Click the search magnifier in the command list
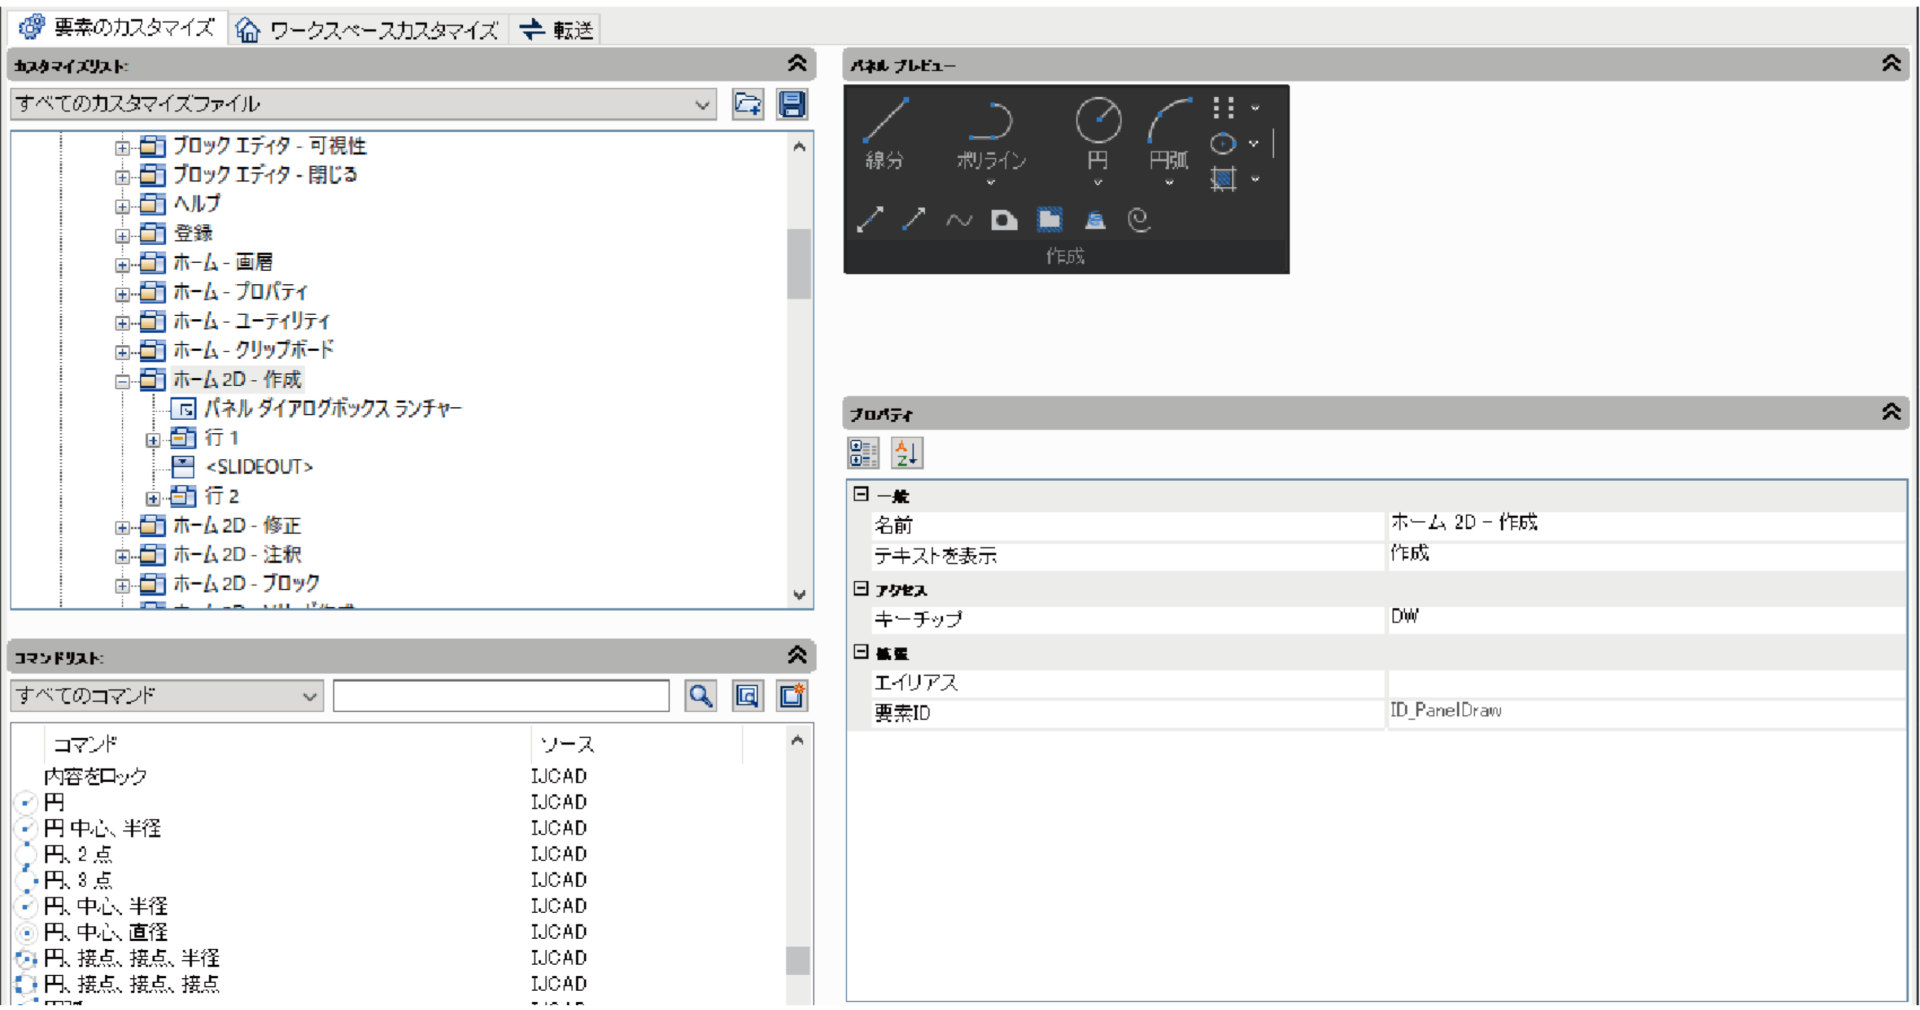The image size is (1920, 1010). point(700,697)
